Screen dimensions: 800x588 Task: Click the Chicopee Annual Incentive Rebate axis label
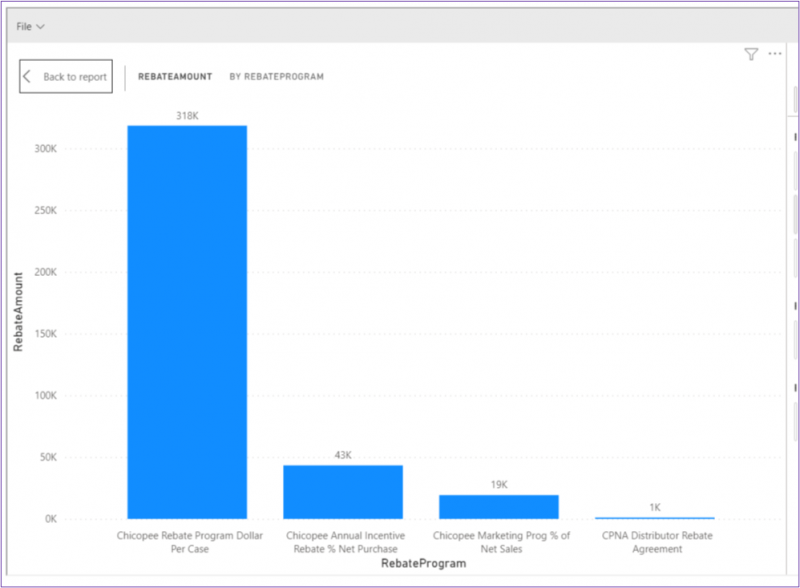[x=343, y=542]
